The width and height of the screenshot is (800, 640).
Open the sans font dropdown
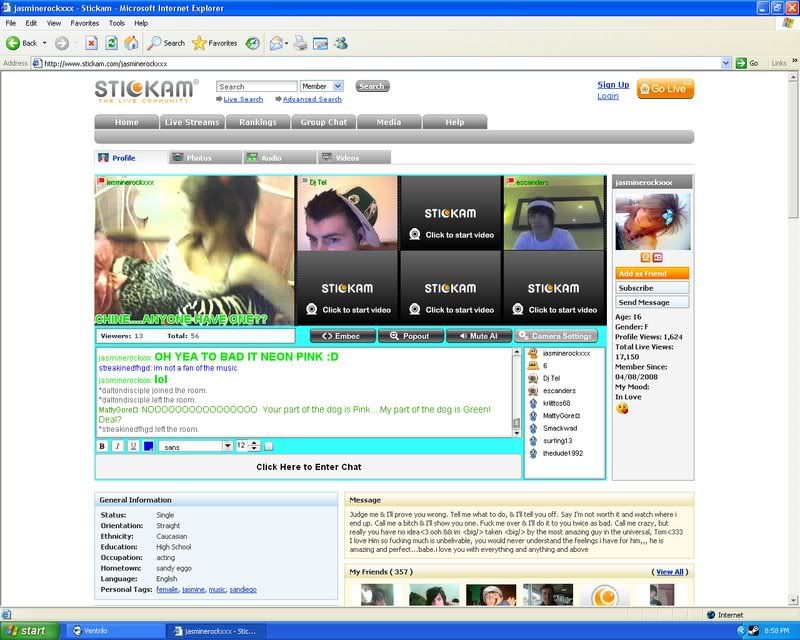coord(195,446)
